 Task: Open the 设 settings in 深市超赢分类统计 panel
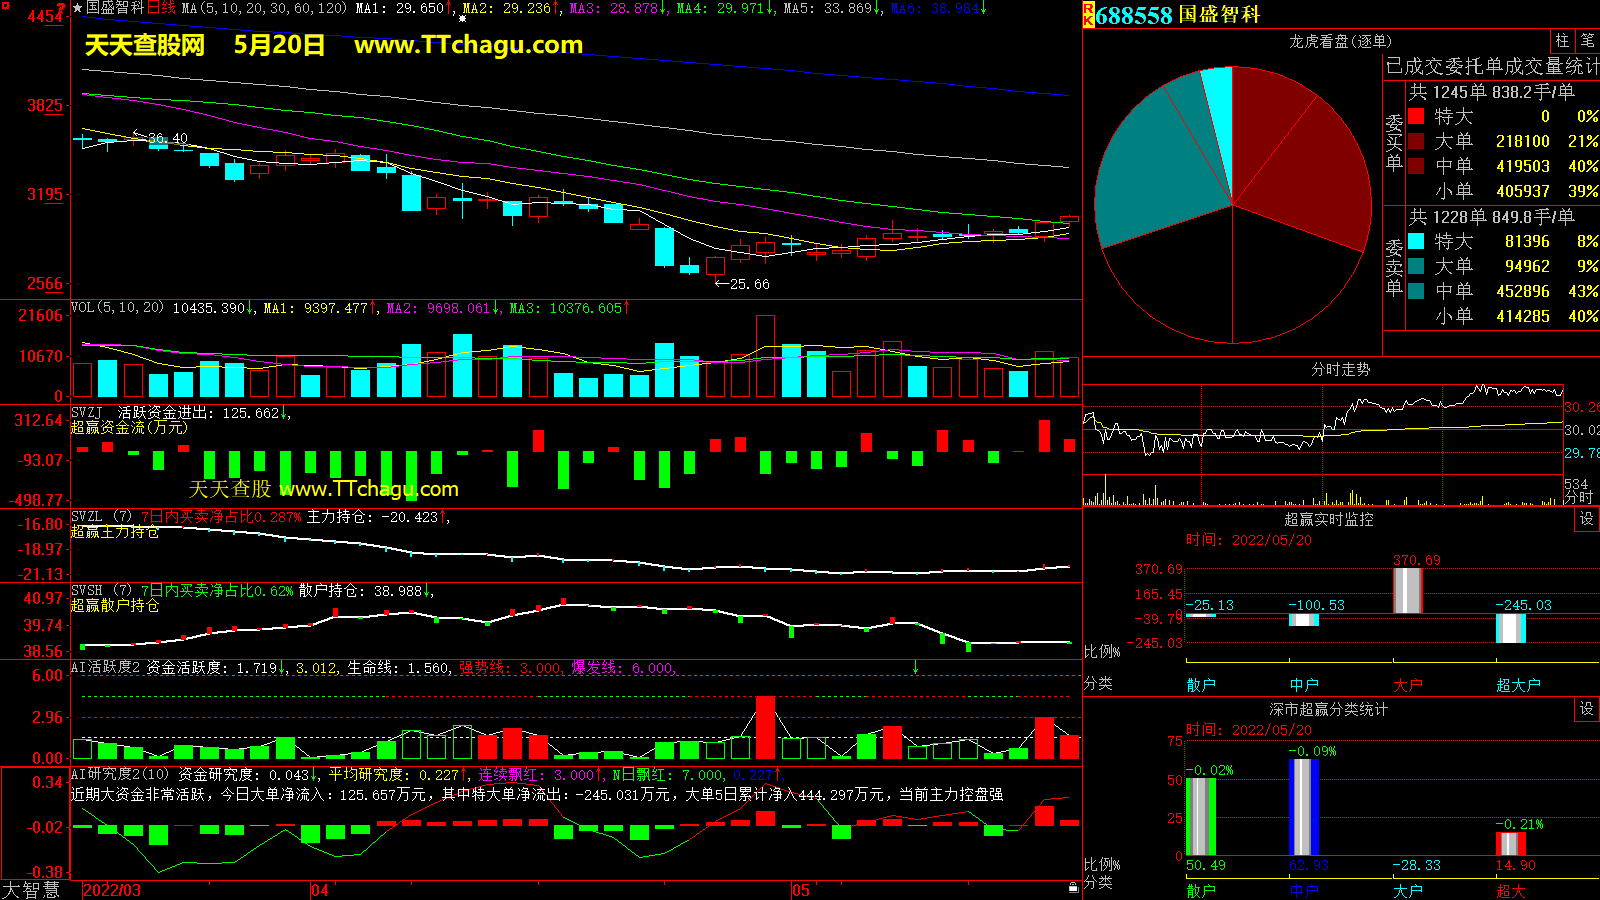[x=1587, y=709]
